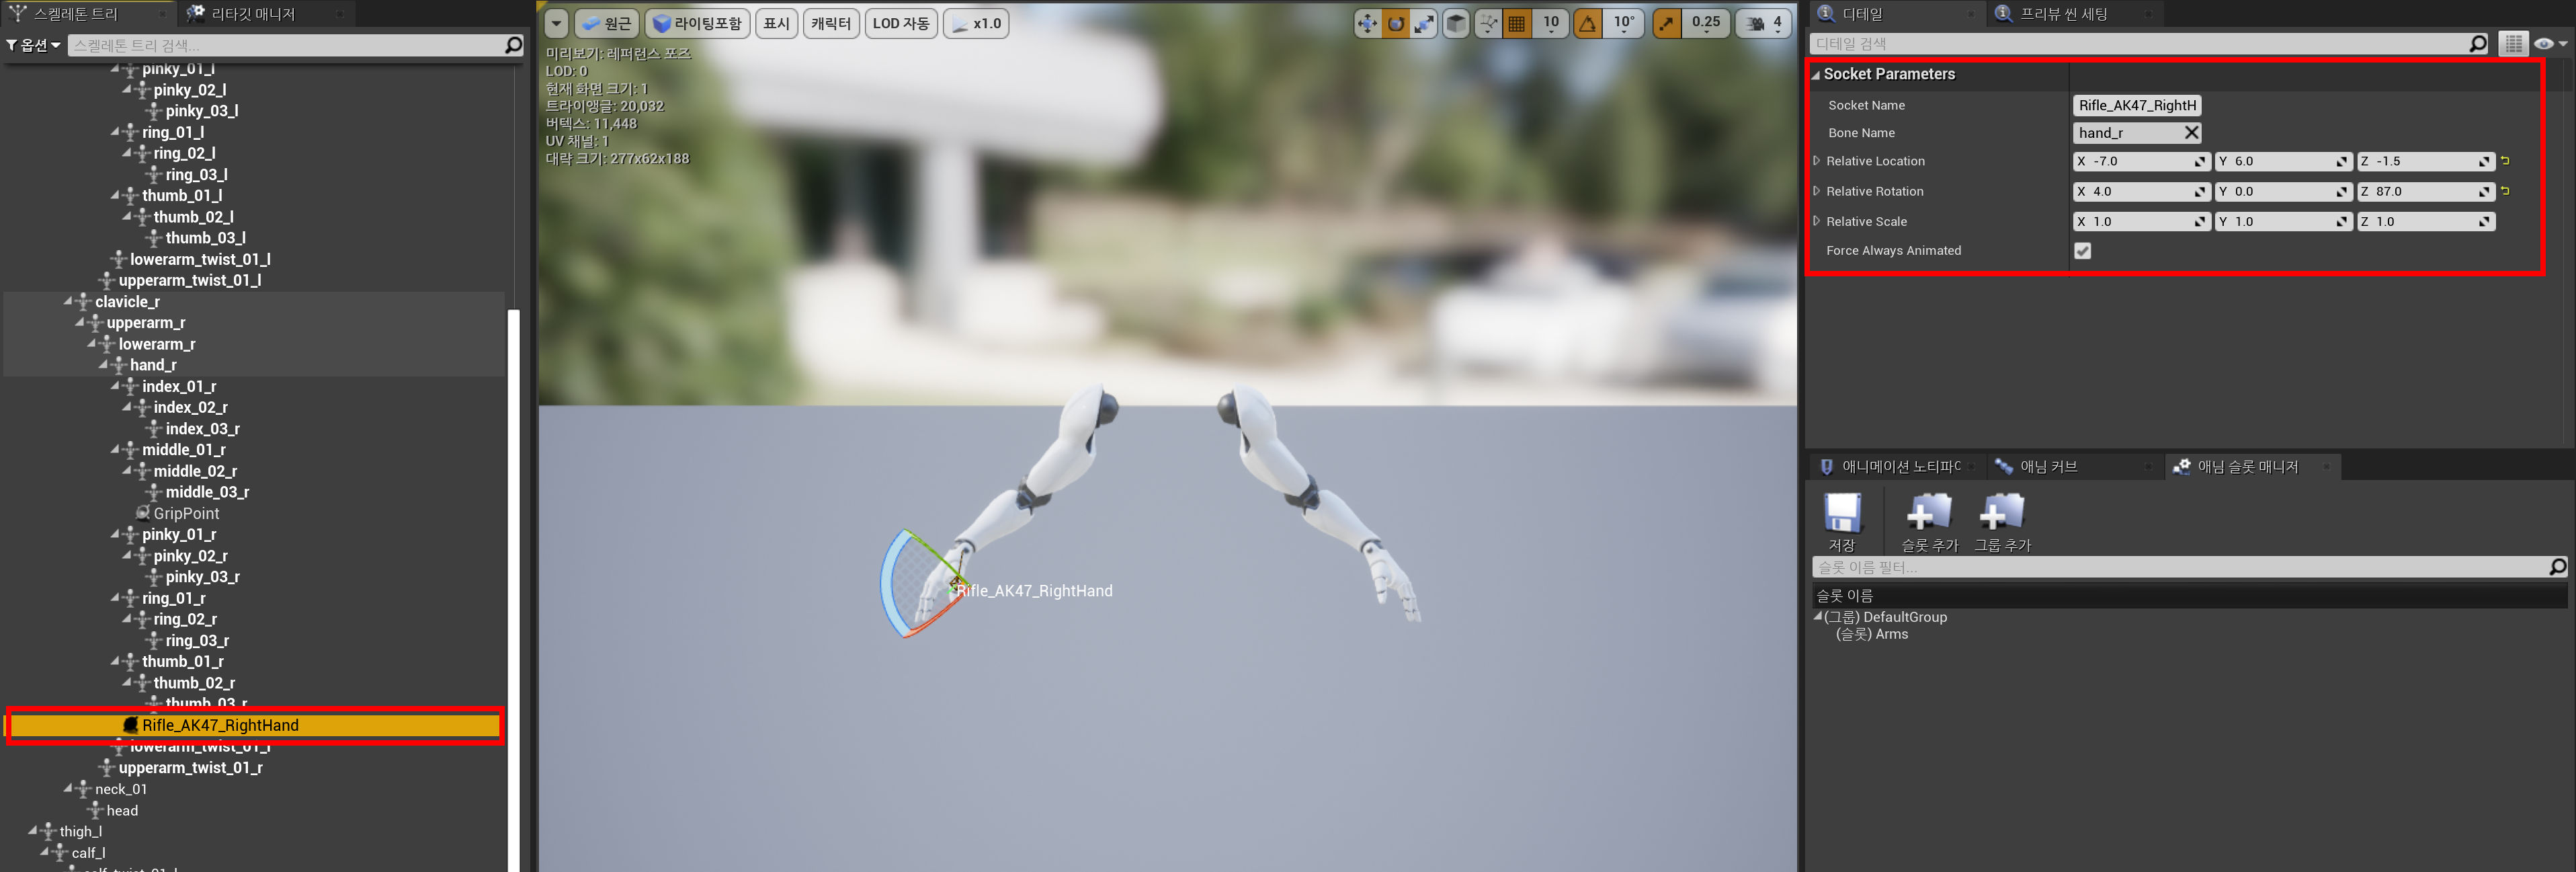Open camera speed 4 dropdown
Screen dimensions: 2576x872
click(1764, 23)
